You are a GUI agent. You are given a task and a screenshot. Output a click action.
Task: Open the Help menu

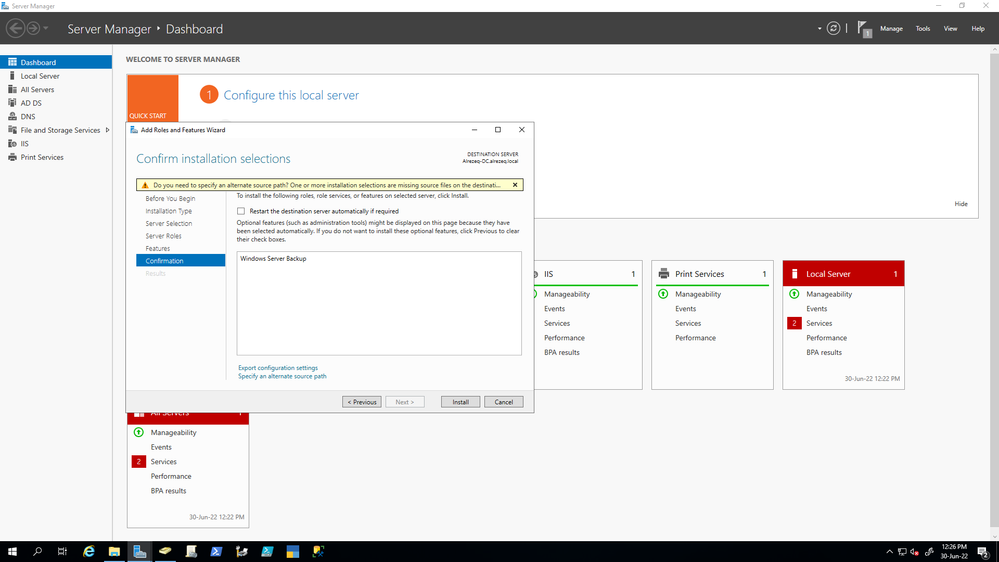coord(978,29)
